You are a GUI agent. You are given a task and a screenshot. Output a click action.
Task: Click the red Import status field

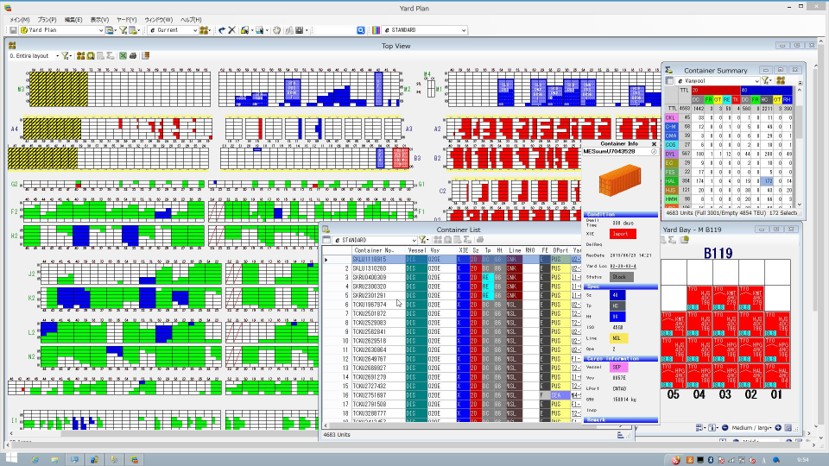tap(622, 233)
